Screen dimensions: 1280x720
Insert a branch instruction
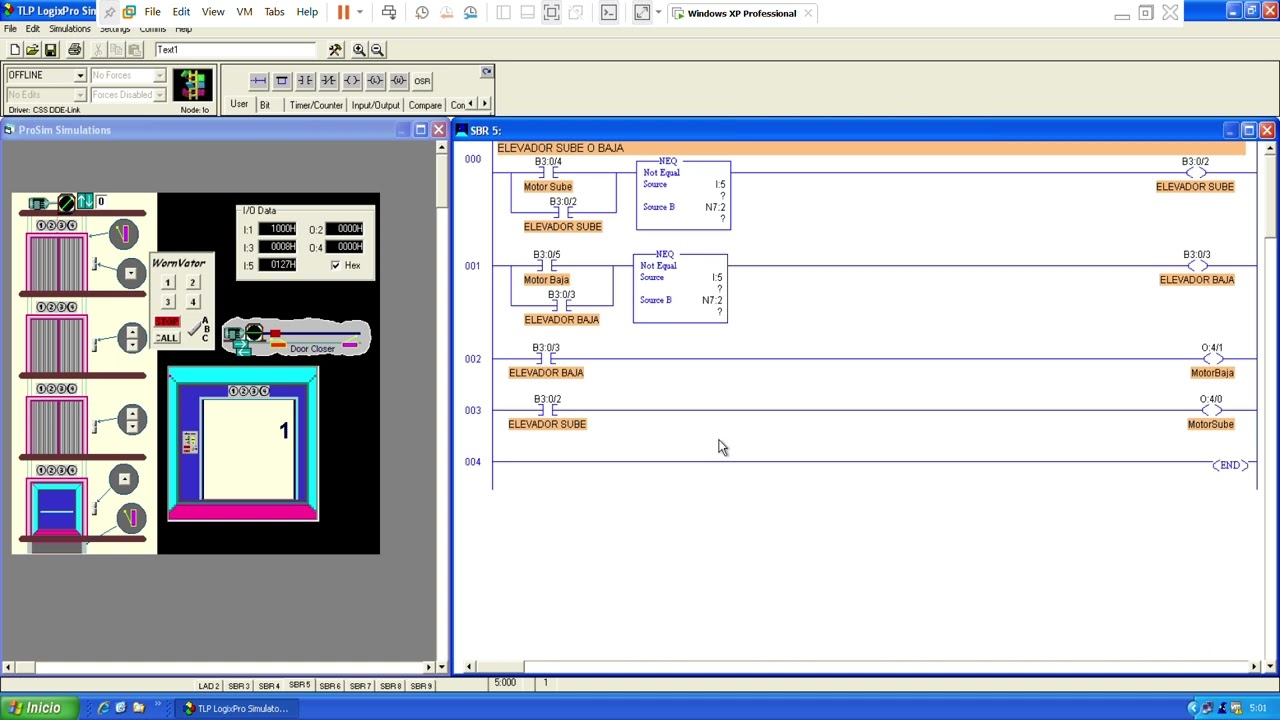click(282, 81)
